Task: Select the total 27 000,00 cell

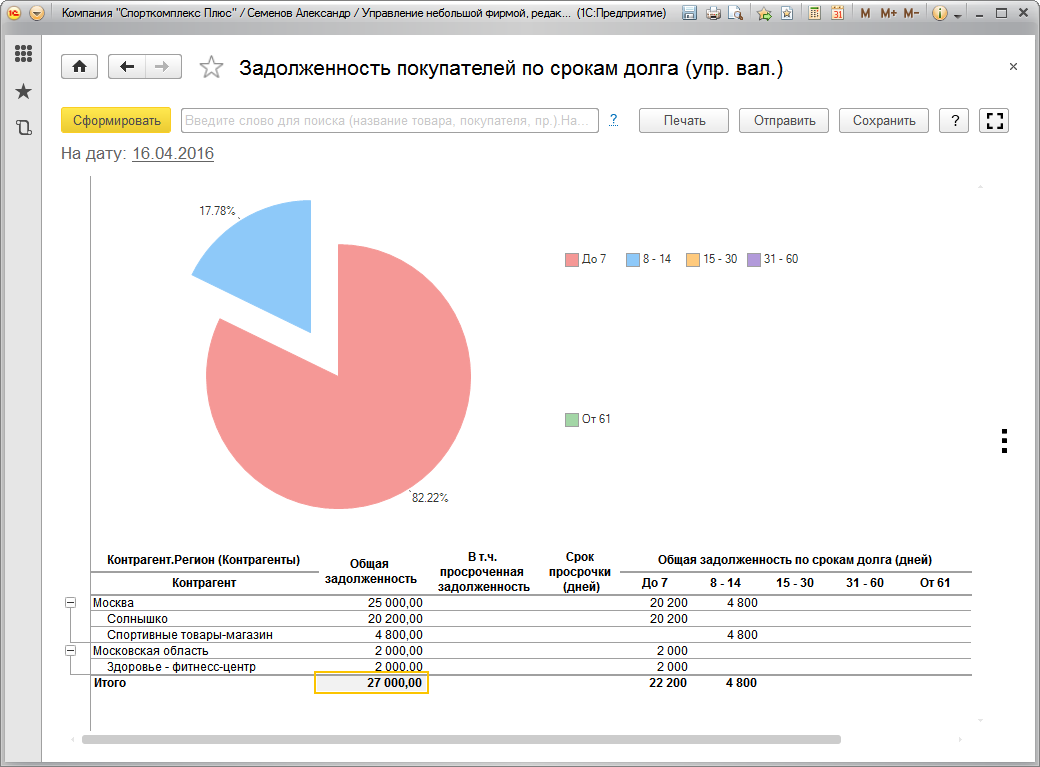Action: 371,683
